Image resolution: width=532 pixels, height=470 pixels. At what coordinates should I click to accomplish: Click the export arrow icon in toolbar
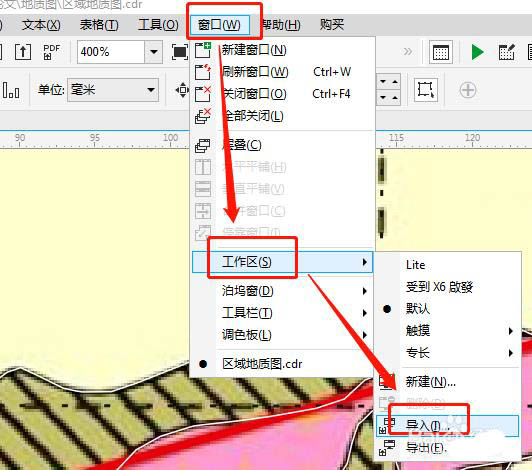tap(23, 52)
